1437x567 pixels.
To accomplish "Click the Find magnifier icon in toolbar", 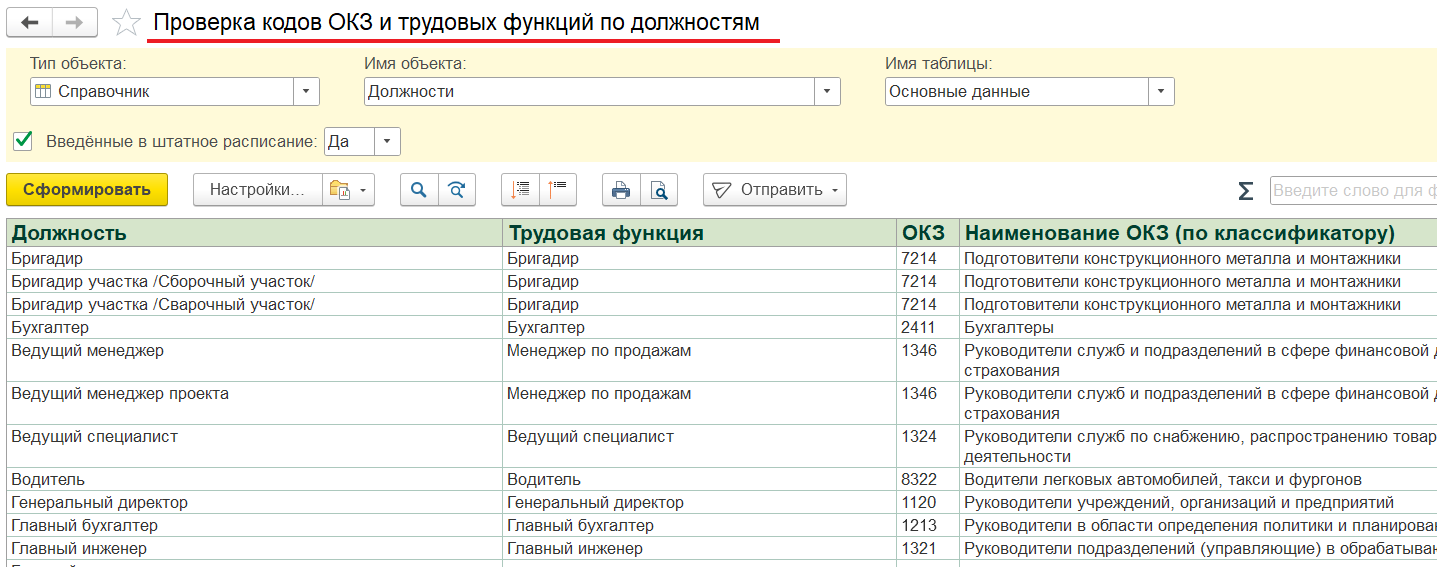I will [419, 190].
